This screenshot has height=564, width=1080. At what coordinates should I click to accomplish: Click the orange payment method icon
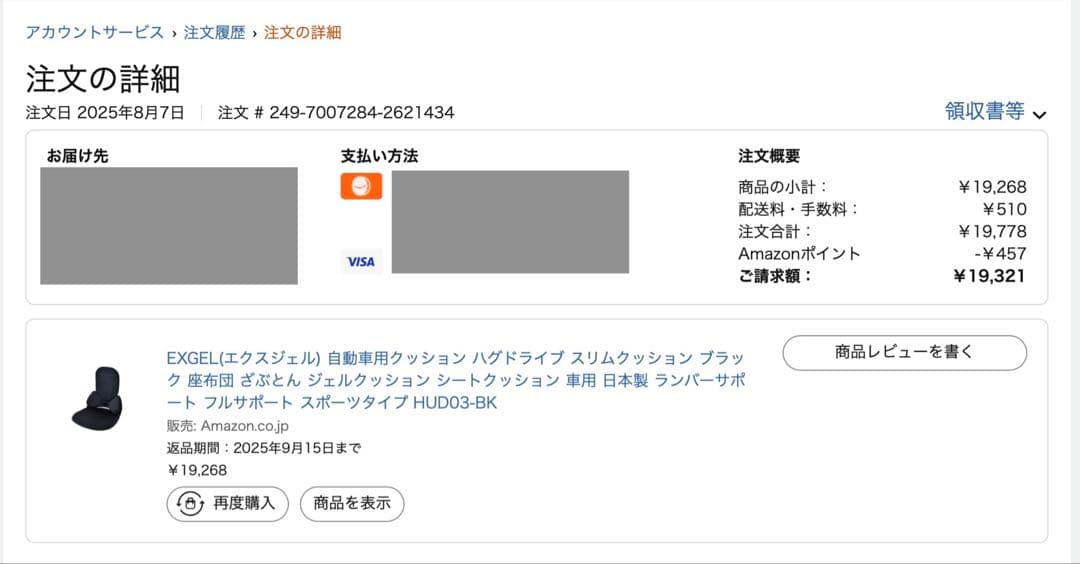(x=361, y=186)
